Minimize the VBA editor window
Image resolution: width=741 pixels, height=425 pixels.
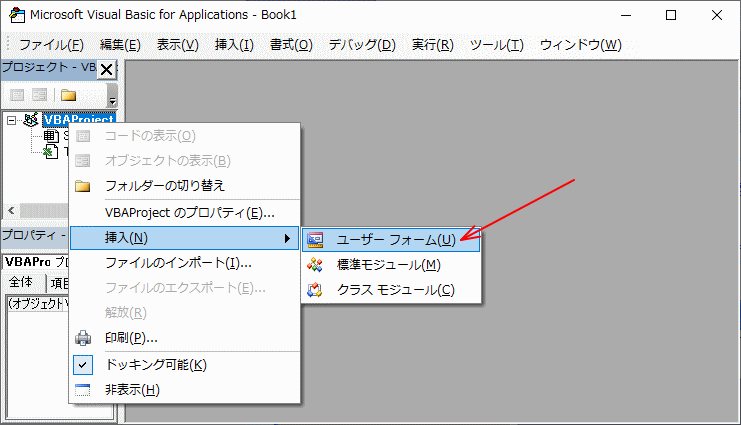coord(626,15)
